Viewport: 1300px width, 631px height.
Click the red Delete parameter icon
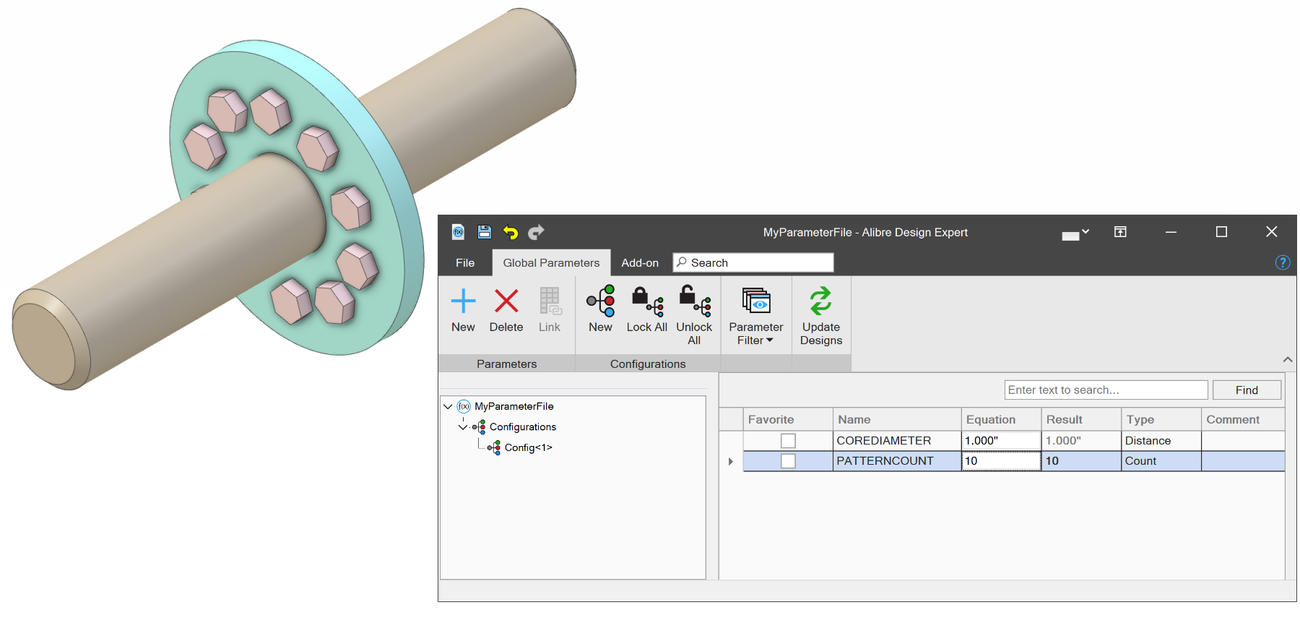point(506,301)
